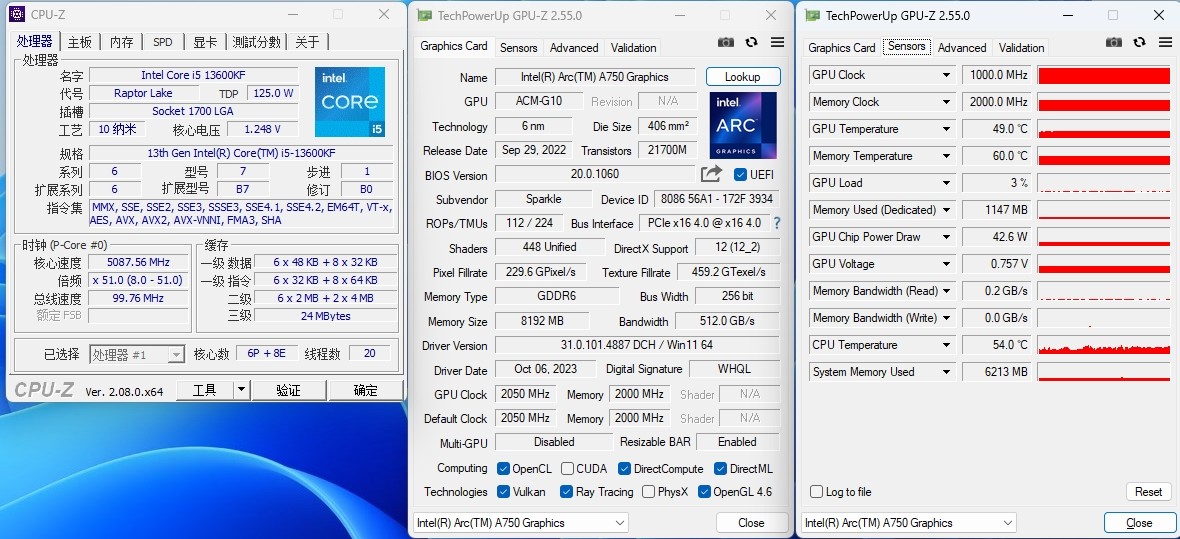The image size is (1180, 539).
Task: Switch to Graphics Card tab in Sensors window
Action: click(841, 47)
